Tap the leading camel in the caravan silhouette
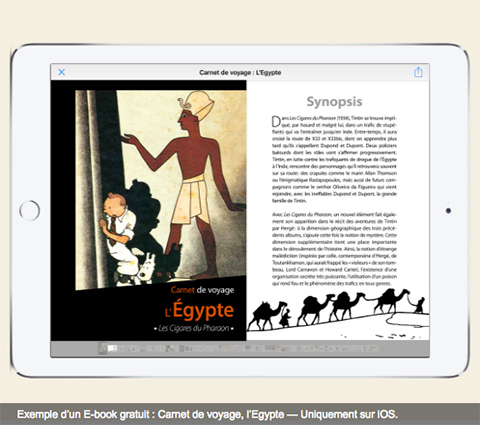This screenshot has height=425, width=480. pos(391,300)
